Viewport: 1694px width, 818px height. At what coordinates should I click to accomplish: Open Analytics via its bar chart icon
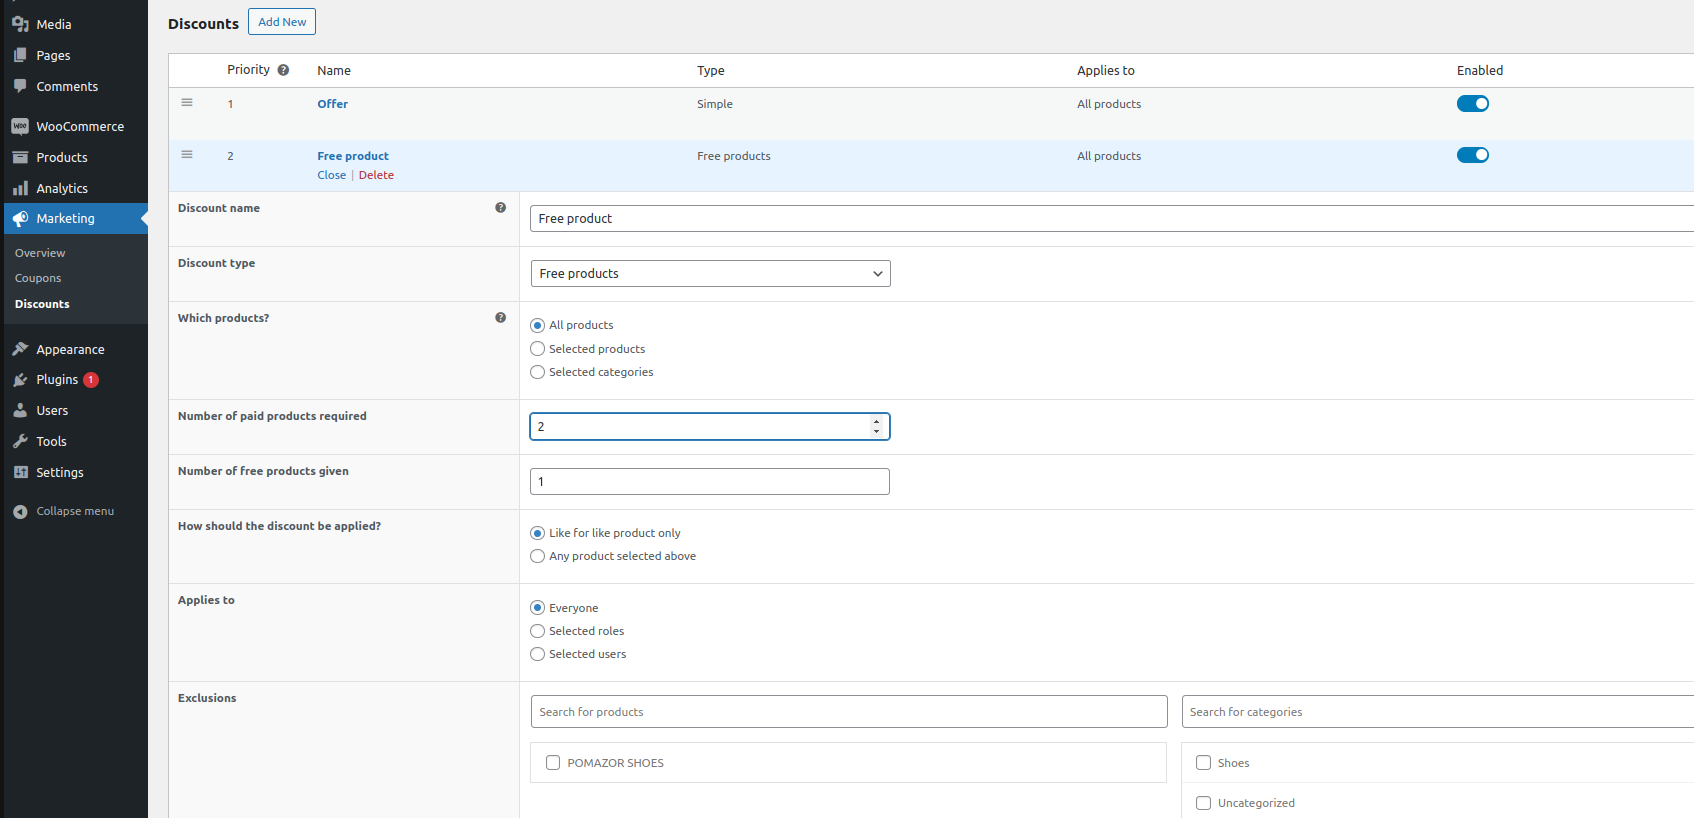(x=20, y=188)
